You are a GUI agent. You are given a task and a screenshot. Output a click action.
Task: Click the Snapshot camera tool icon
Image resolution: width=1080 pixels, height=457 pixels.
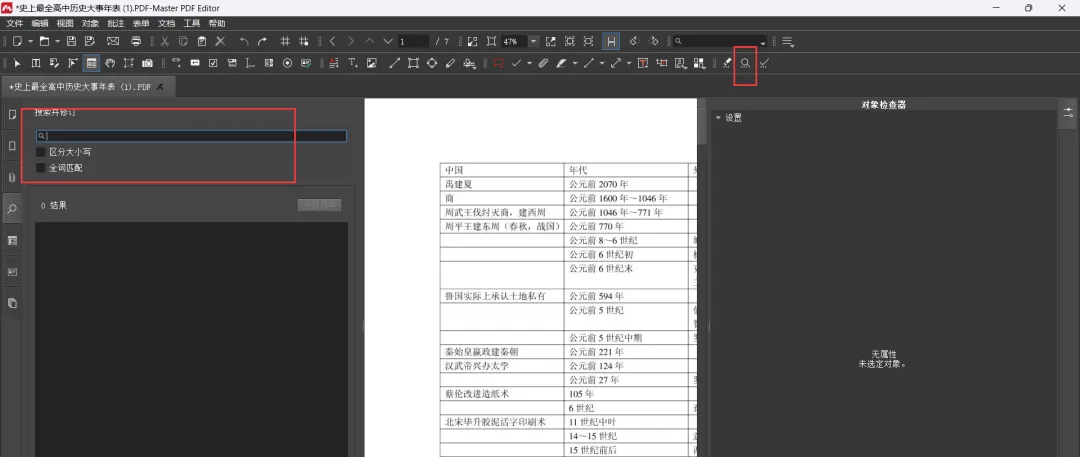[x=147, y=63]
